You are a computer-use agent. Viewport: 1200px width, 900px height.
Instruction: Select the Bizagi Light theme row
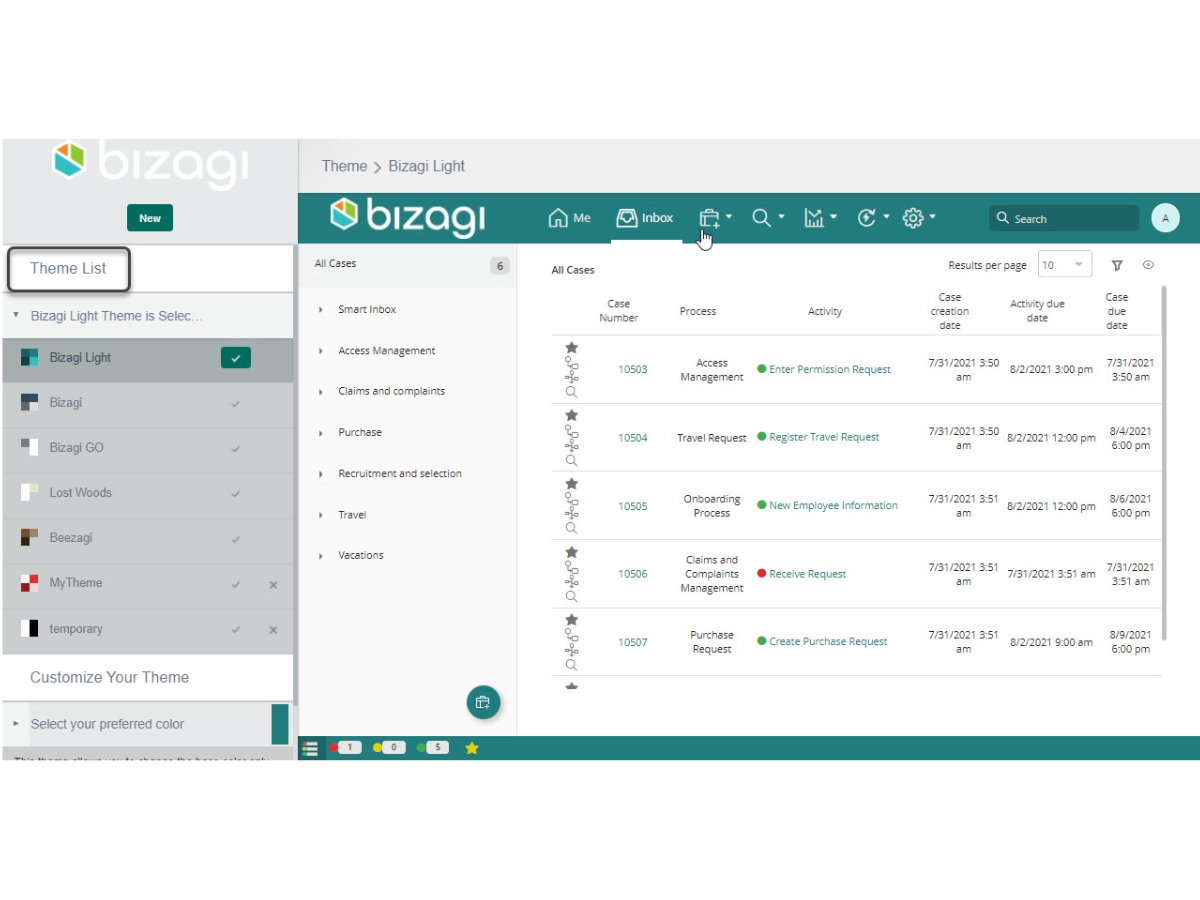pos(148,358)
